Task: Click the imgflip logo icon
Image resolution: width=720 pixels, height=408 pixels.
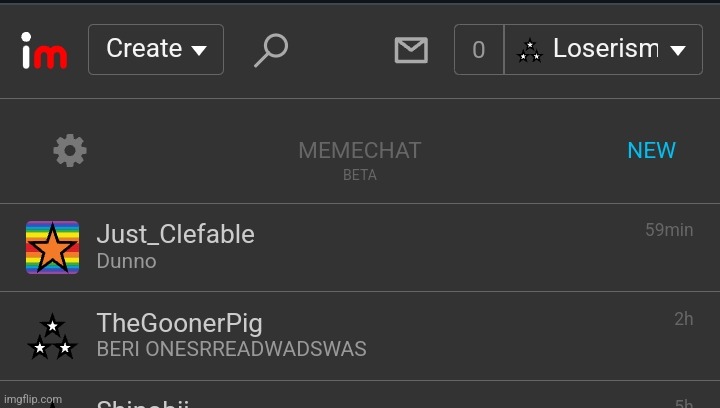Action: [44, 50]
